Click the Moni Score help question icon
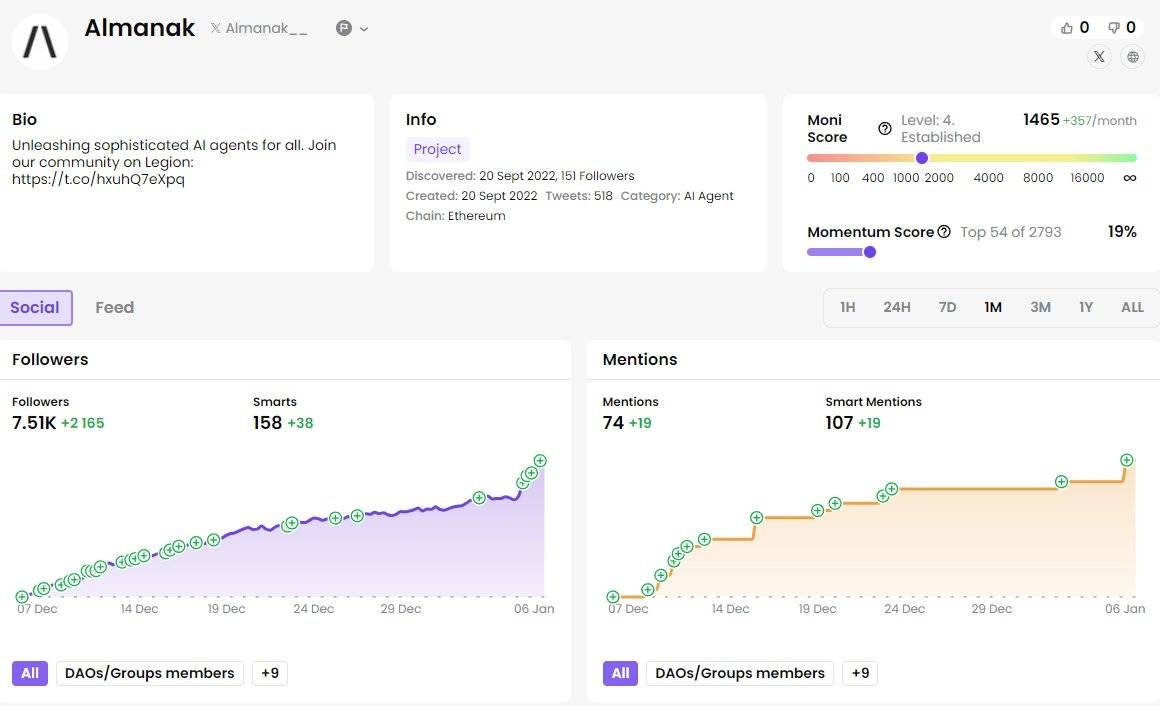 (x=884, y=128)
